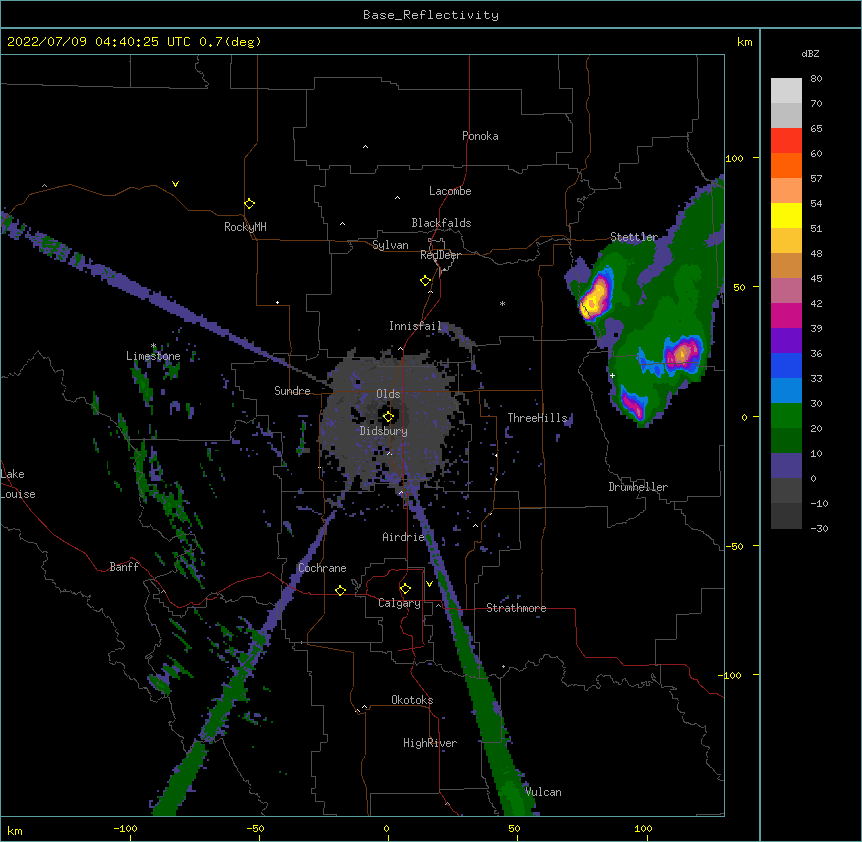Click the Lacombe city label
Viewport: 862px width, 842px height.
click(450, 191)
